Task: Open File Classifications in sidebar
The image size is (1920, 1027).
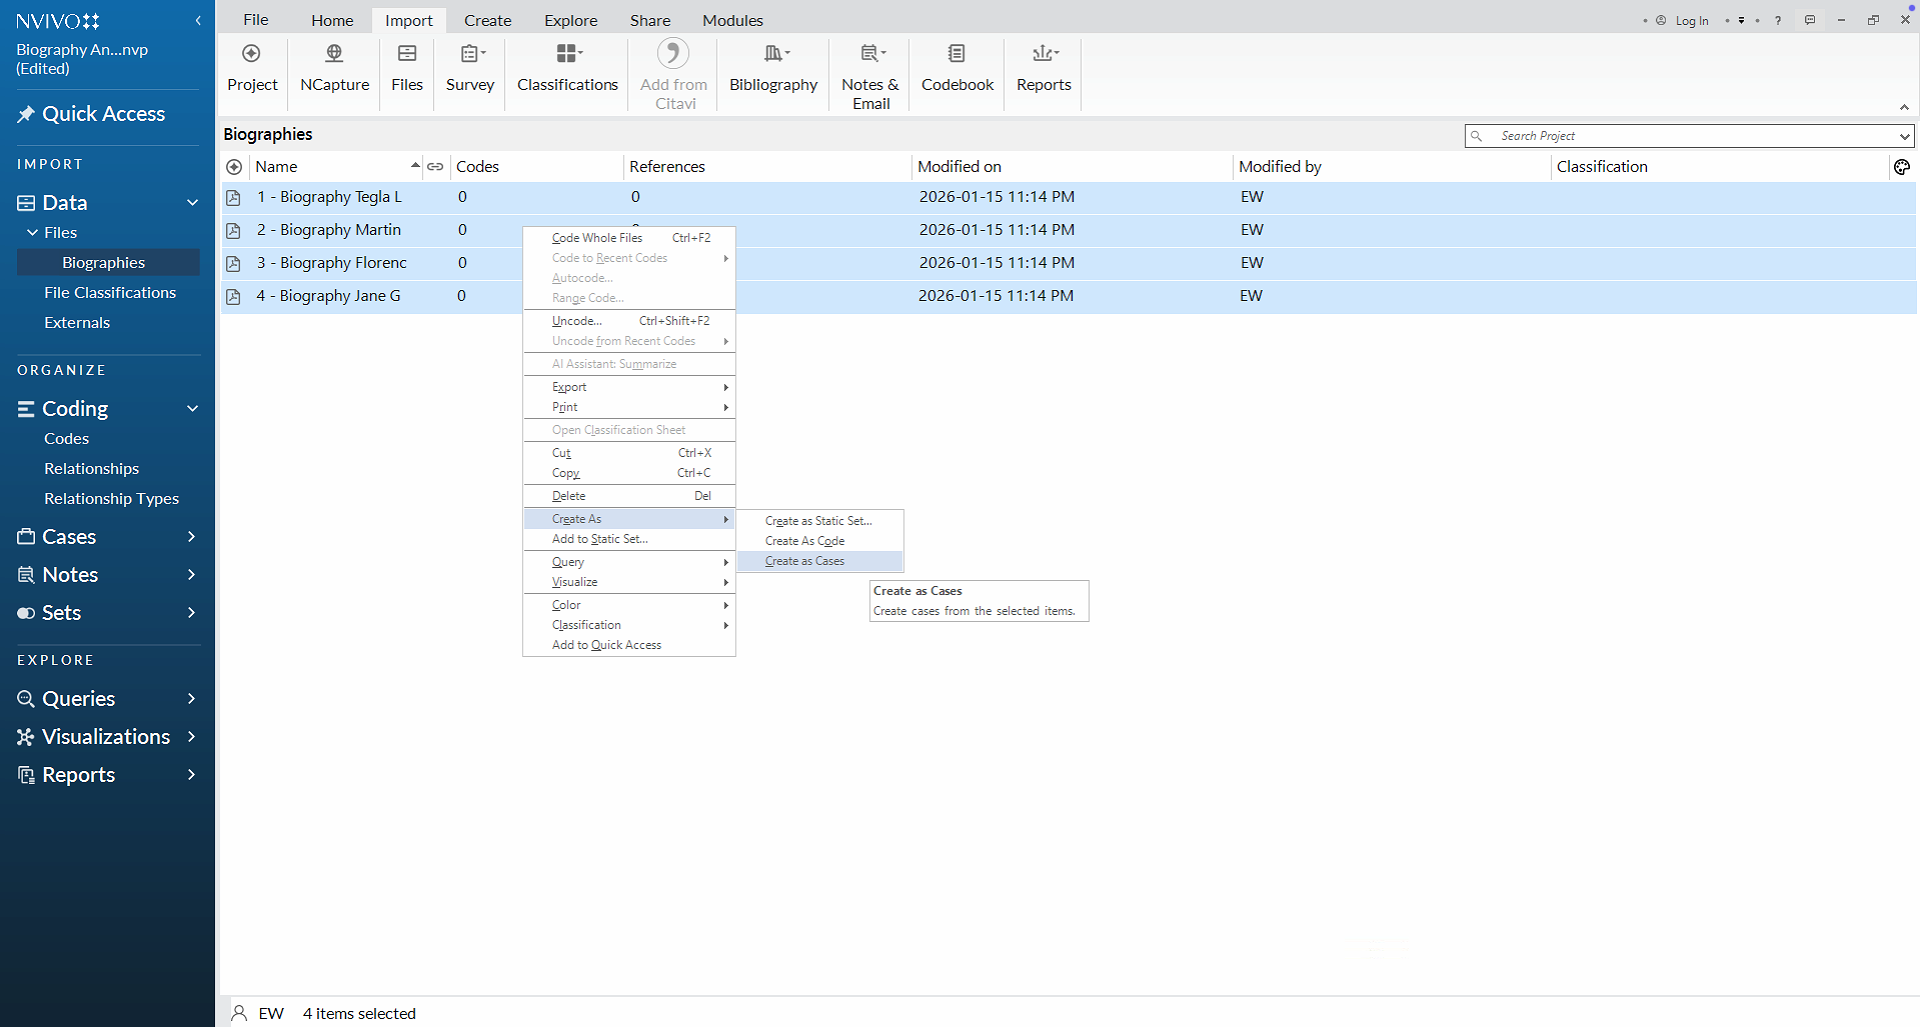Action: point(110,293)
